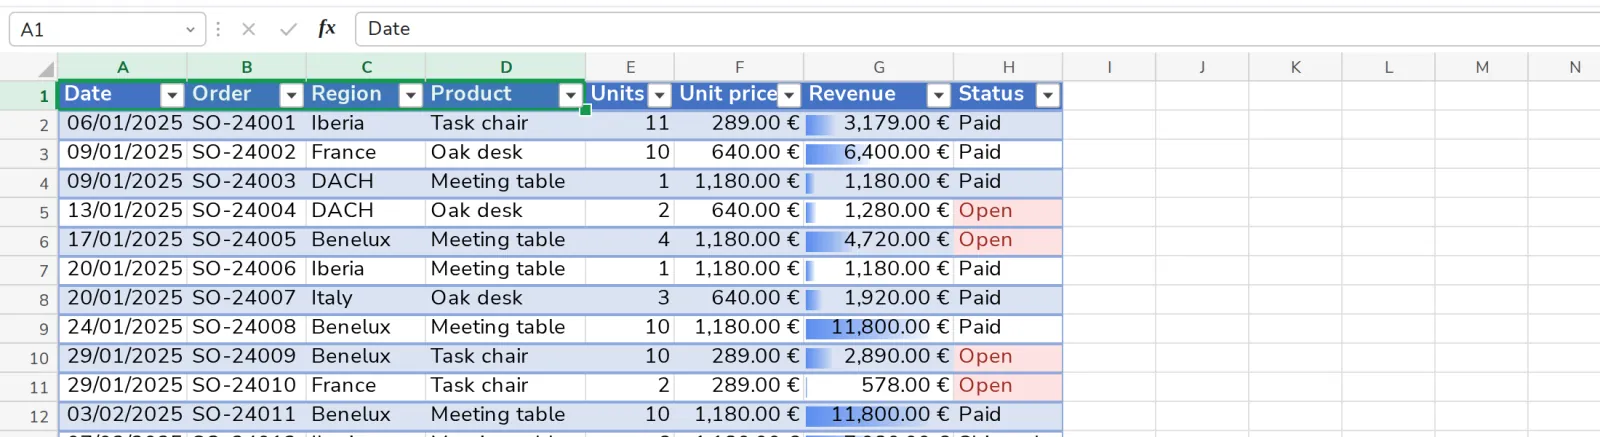The image size is (1600, 437).
Task: Click Oak desk product cell for SO-24007
Action: 506,298
